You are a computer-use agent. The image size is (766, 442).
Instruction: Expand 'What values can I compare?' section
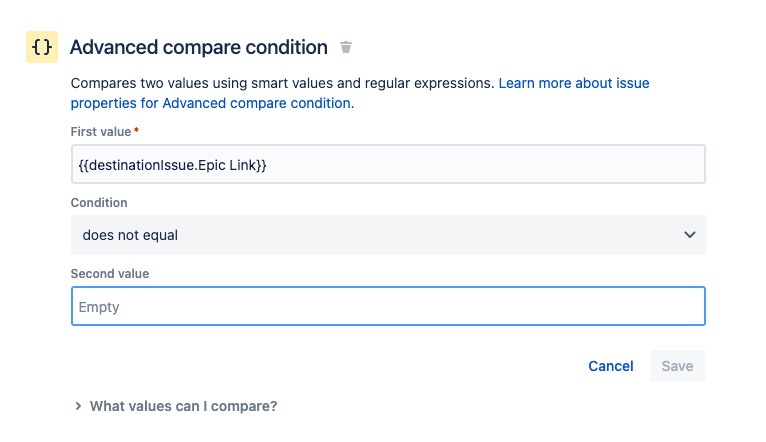(183, 406)
